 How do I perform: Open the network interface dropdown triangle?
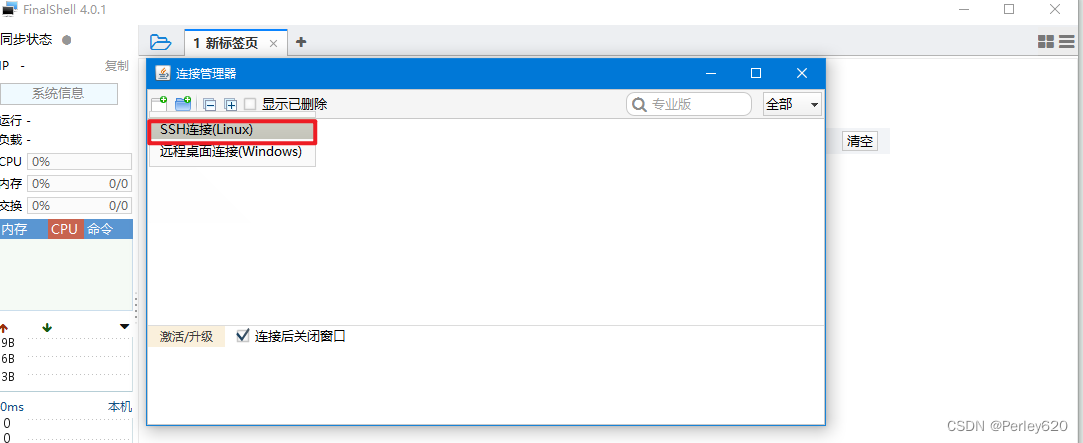coord(124,327)
